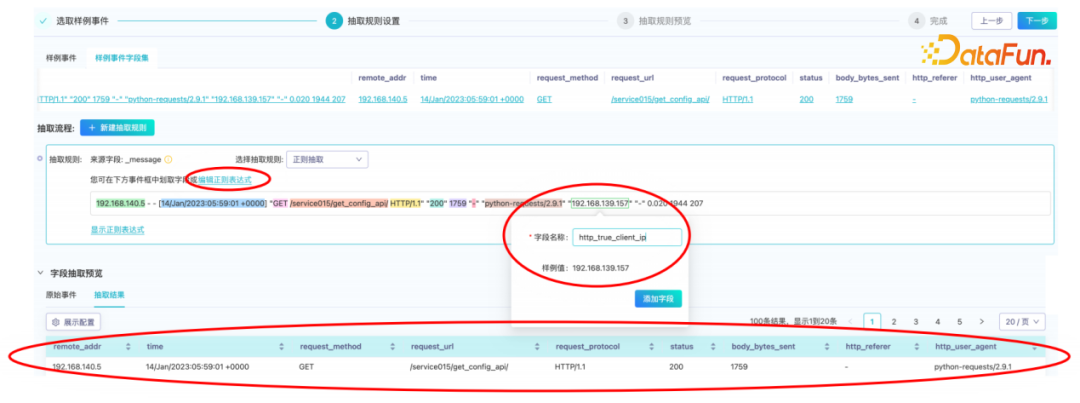
Task: Click sort icon on remote_addr column
Action: pos(127,347)
